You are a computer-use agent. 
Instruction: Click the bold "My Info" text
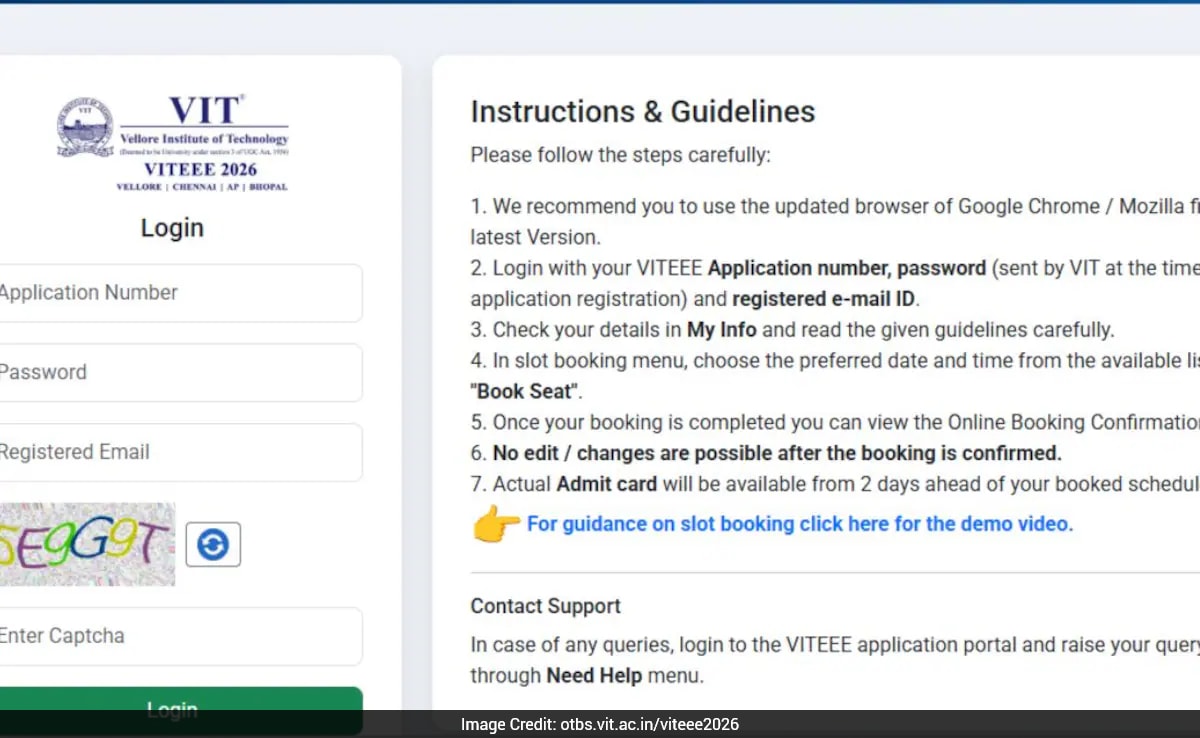pyautogui.click(x=721, y=330)
